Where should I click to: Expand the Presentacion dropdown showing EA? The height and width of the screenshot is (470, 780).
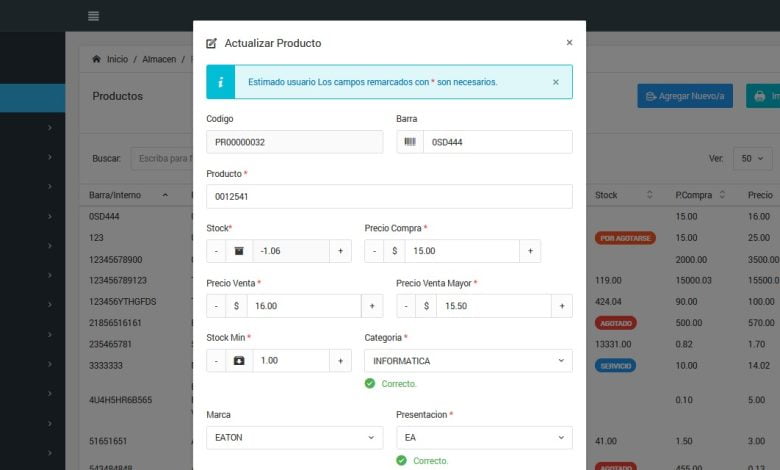[x=484, y=437]
